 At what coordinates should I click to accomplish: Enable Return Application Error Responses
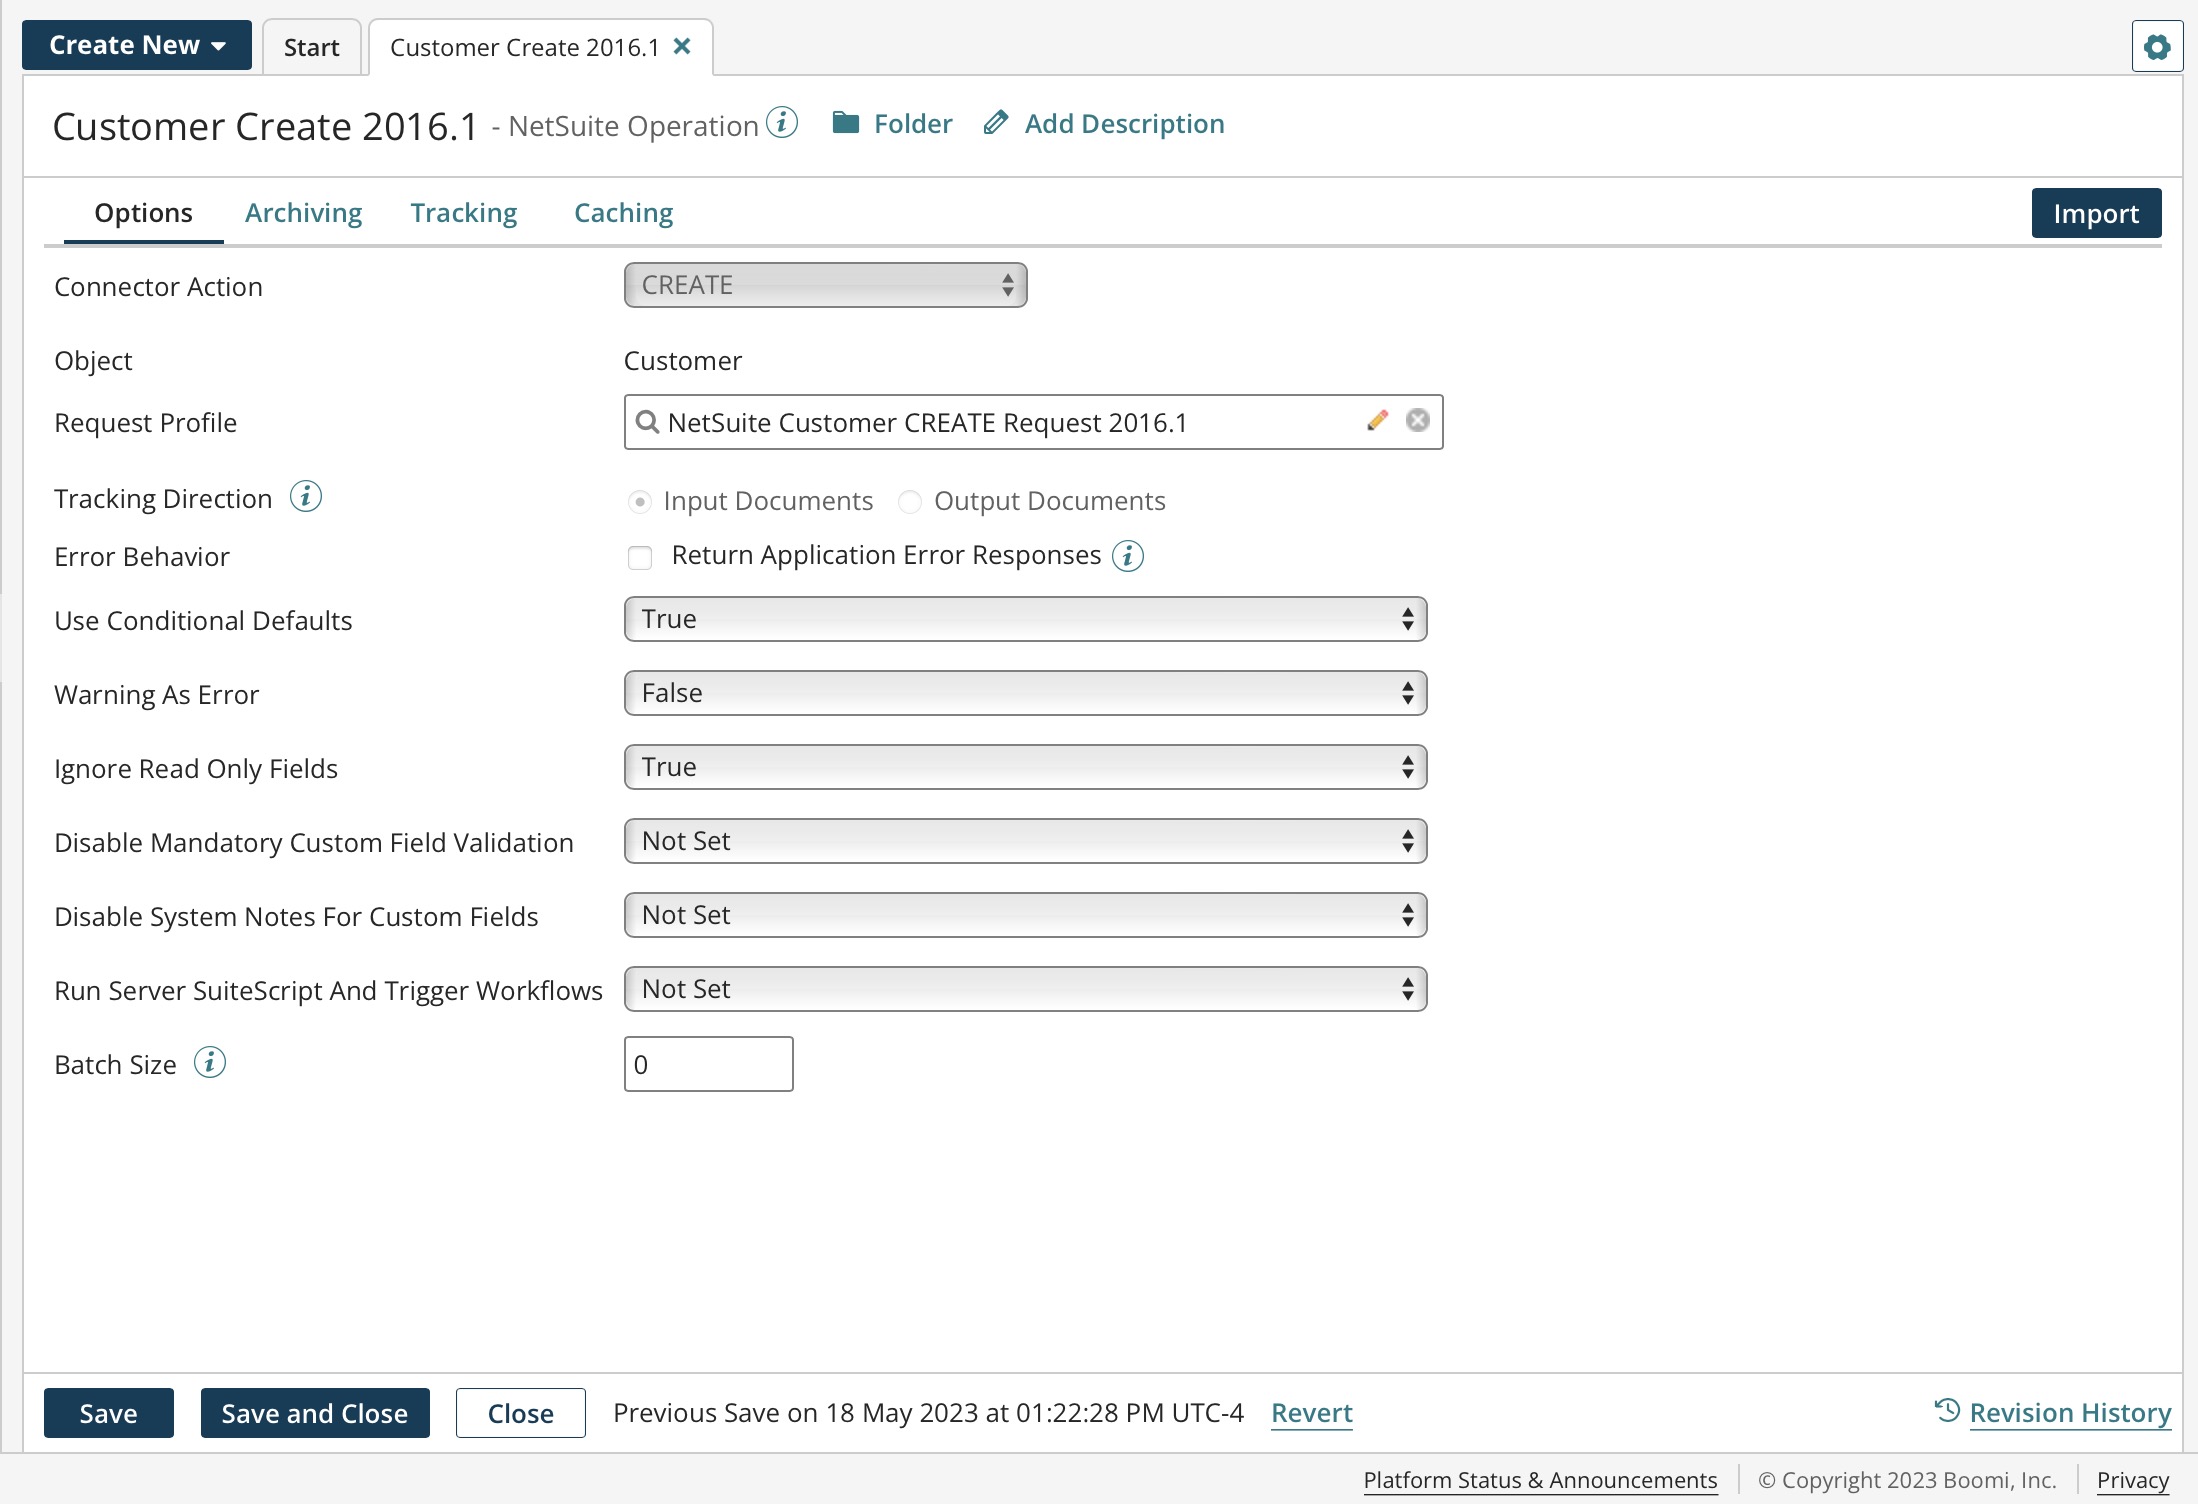pyautogui.click(x=640, y=557)
